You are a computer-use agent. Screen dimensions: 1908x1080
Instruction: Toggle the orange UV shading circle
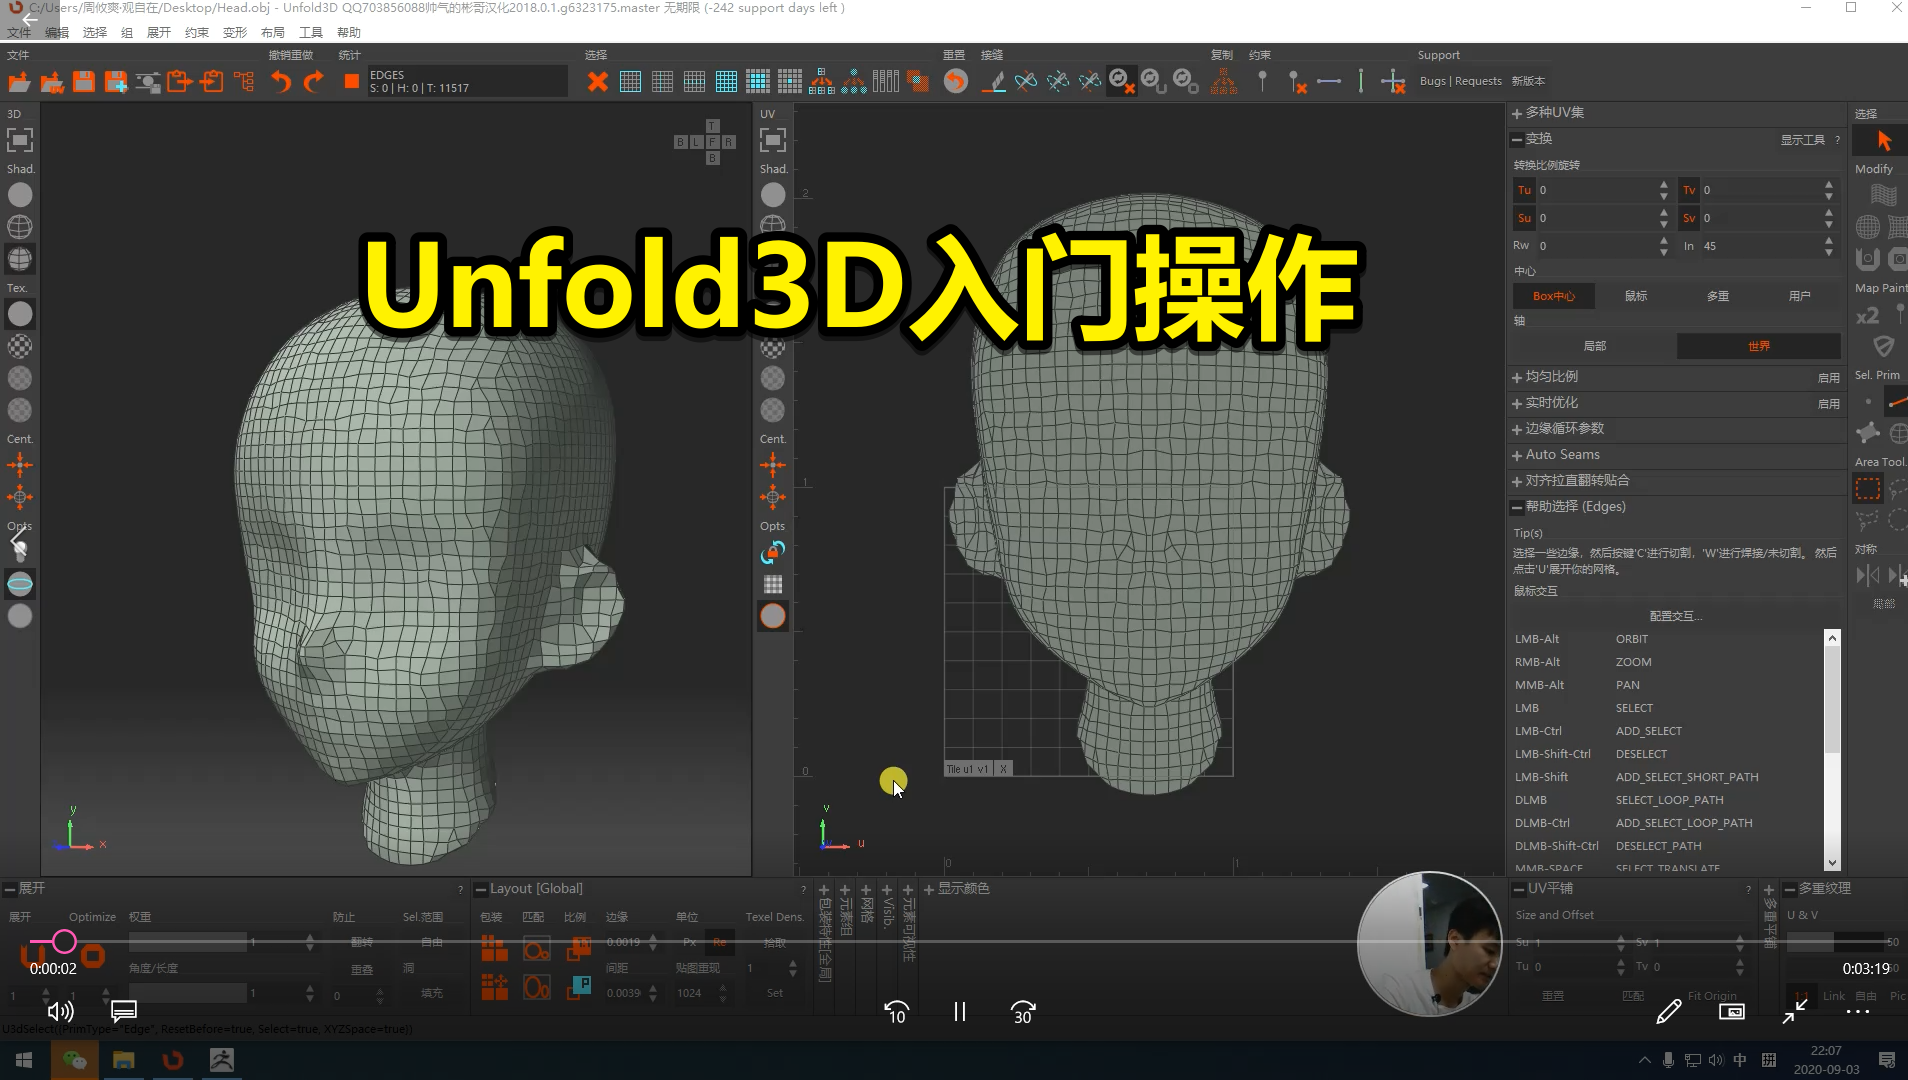[x=773, y=616]
